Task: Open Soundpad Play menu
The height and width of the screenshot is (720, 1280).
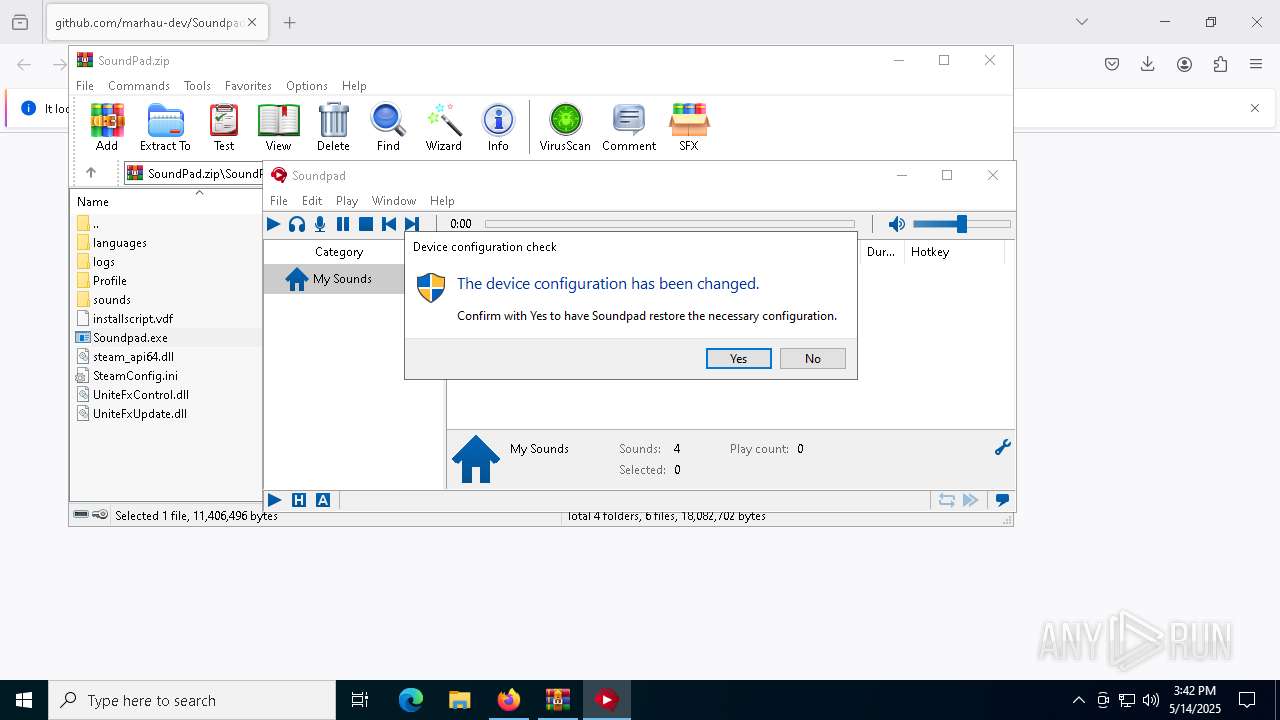Action: (347, 201)
